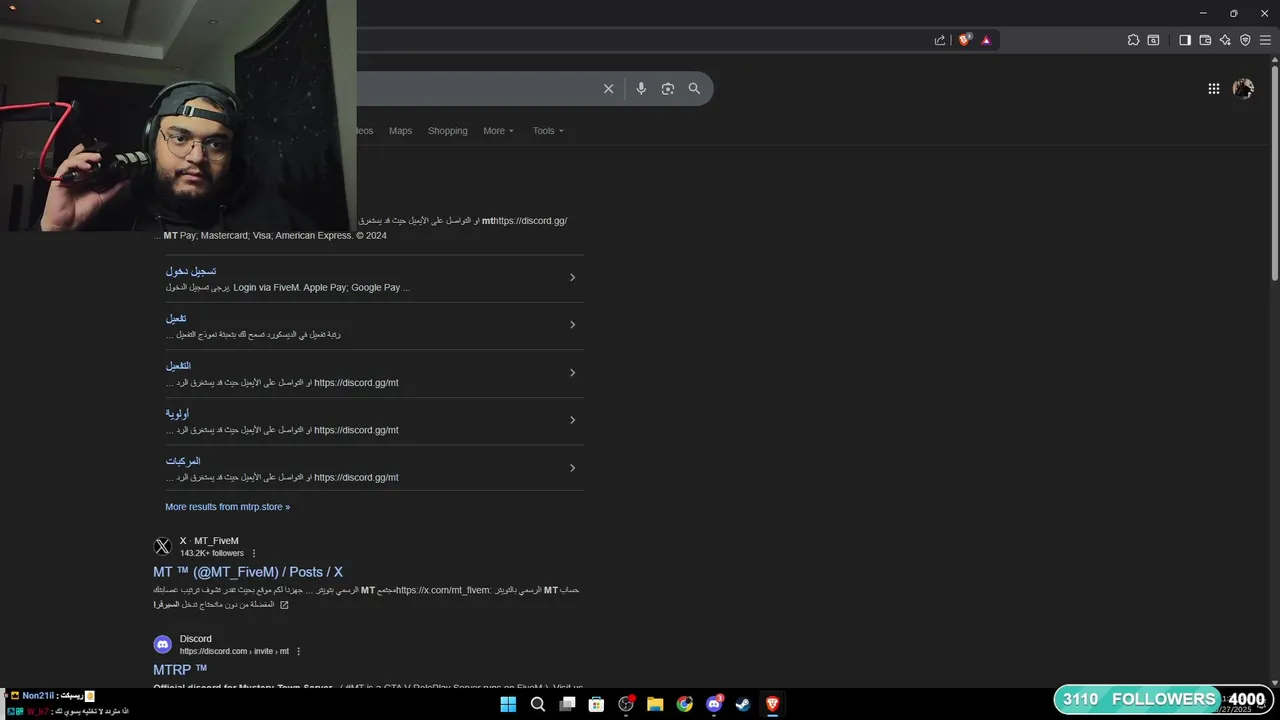Screen dimensions: 1280x720
Task: Switch to the Shopping search tab
Action: (x=447, y=131)
